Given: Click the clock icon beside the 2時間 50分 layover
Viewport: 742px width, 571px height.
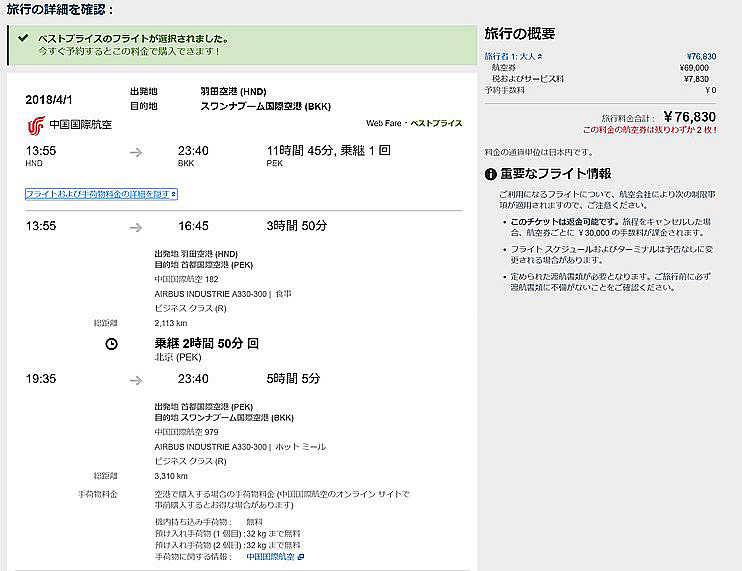Looking at the screenshot, I should point(111,344).
